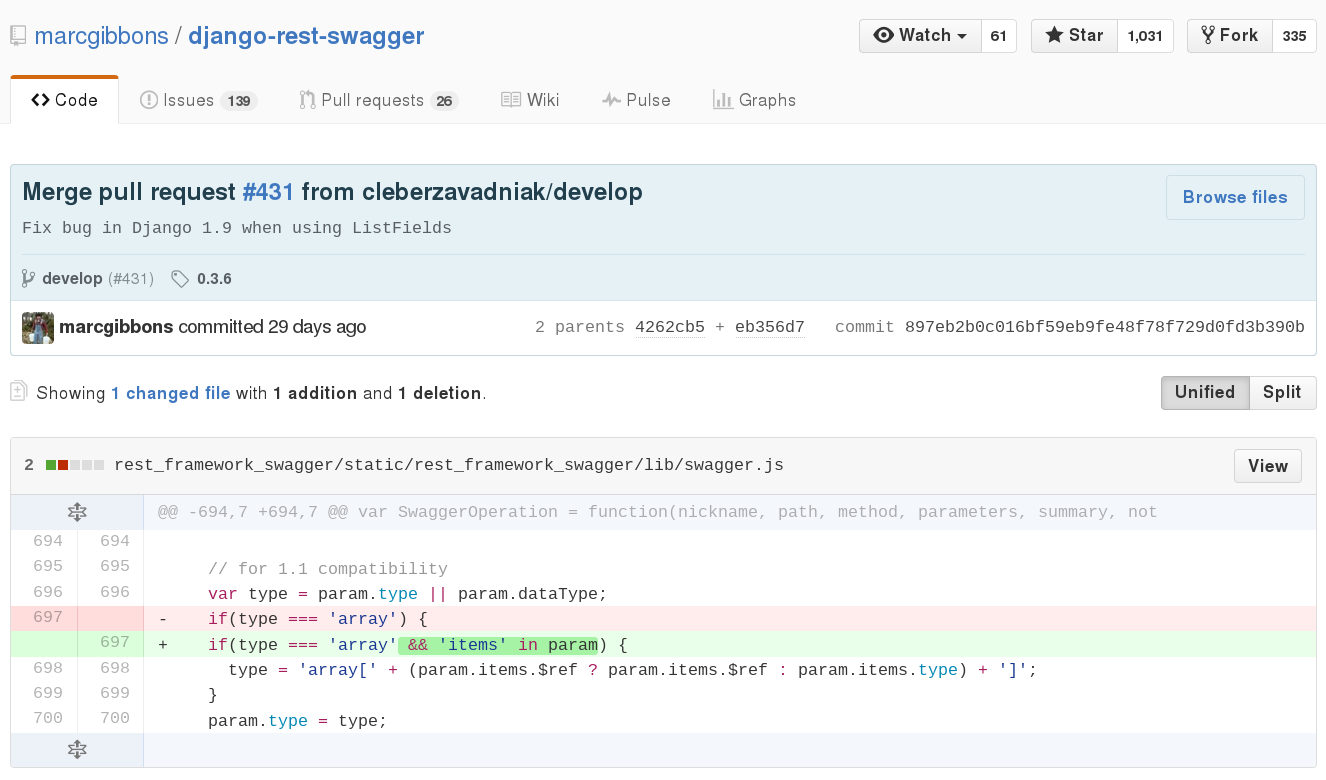Viewport: 1326px width, 780px height.
Task: Click View button for swagger.js
Action: tap(1268, 466)
